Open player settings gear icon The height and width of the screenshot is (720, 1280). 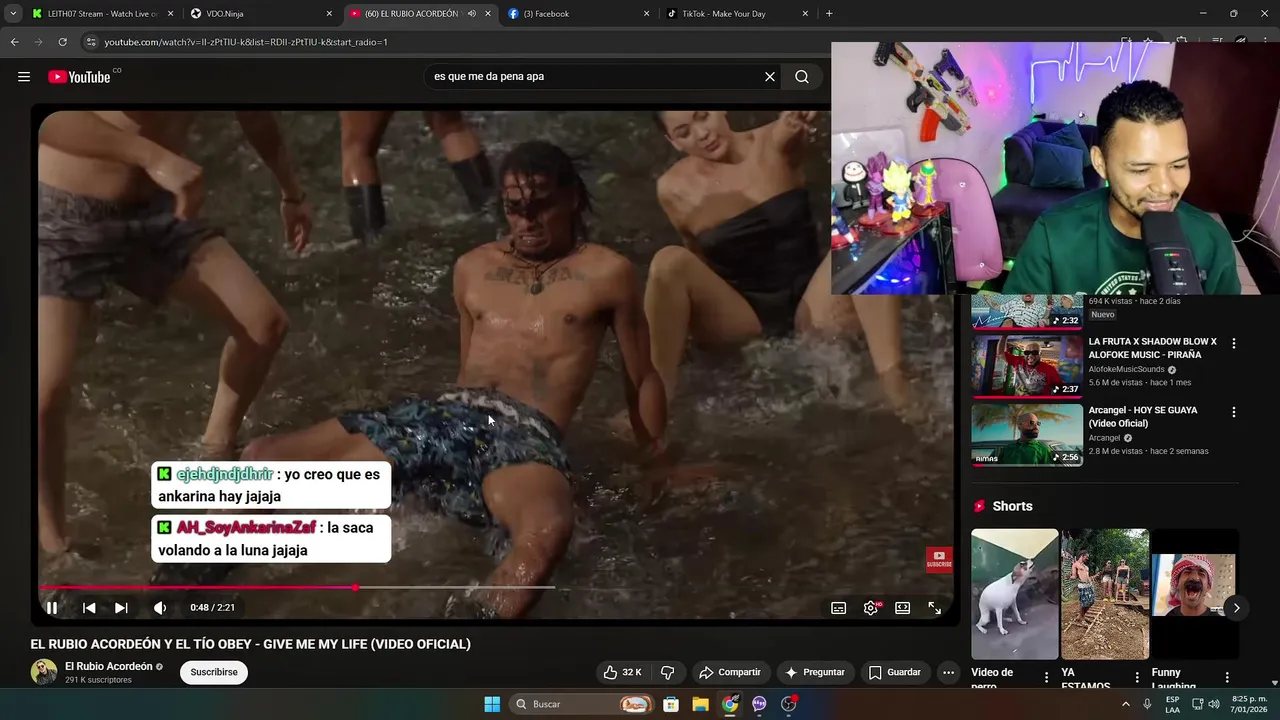(871, 608)
